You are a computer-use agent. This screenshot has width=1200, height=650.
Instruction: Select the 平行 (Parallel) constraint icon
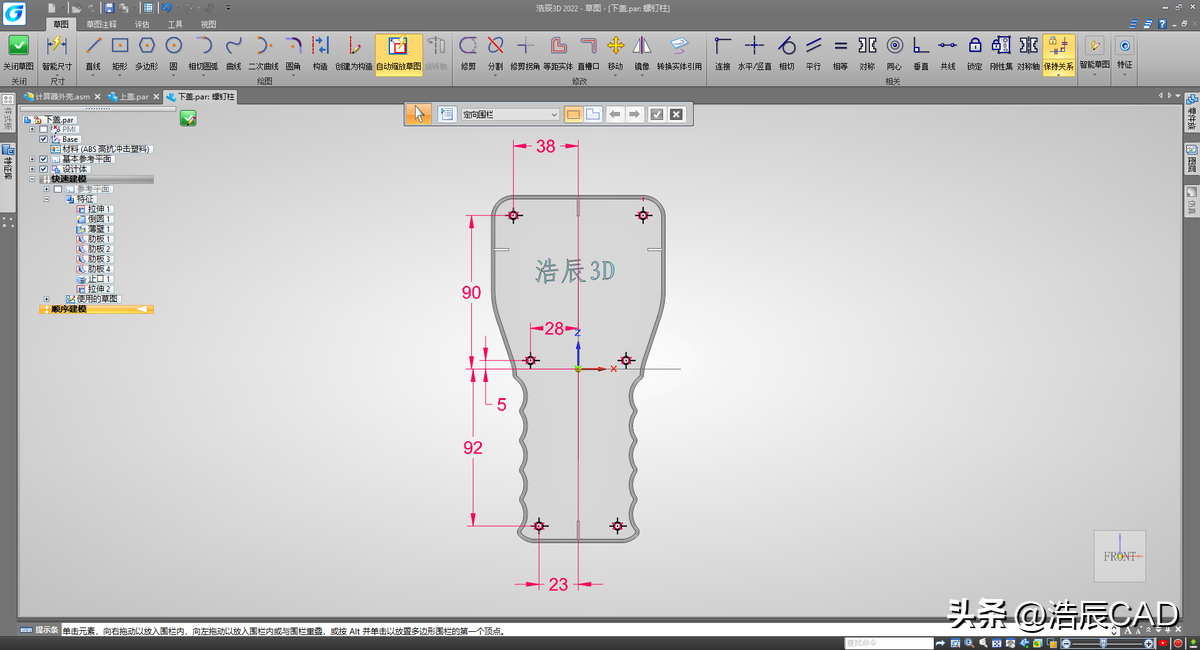point(813,46)
